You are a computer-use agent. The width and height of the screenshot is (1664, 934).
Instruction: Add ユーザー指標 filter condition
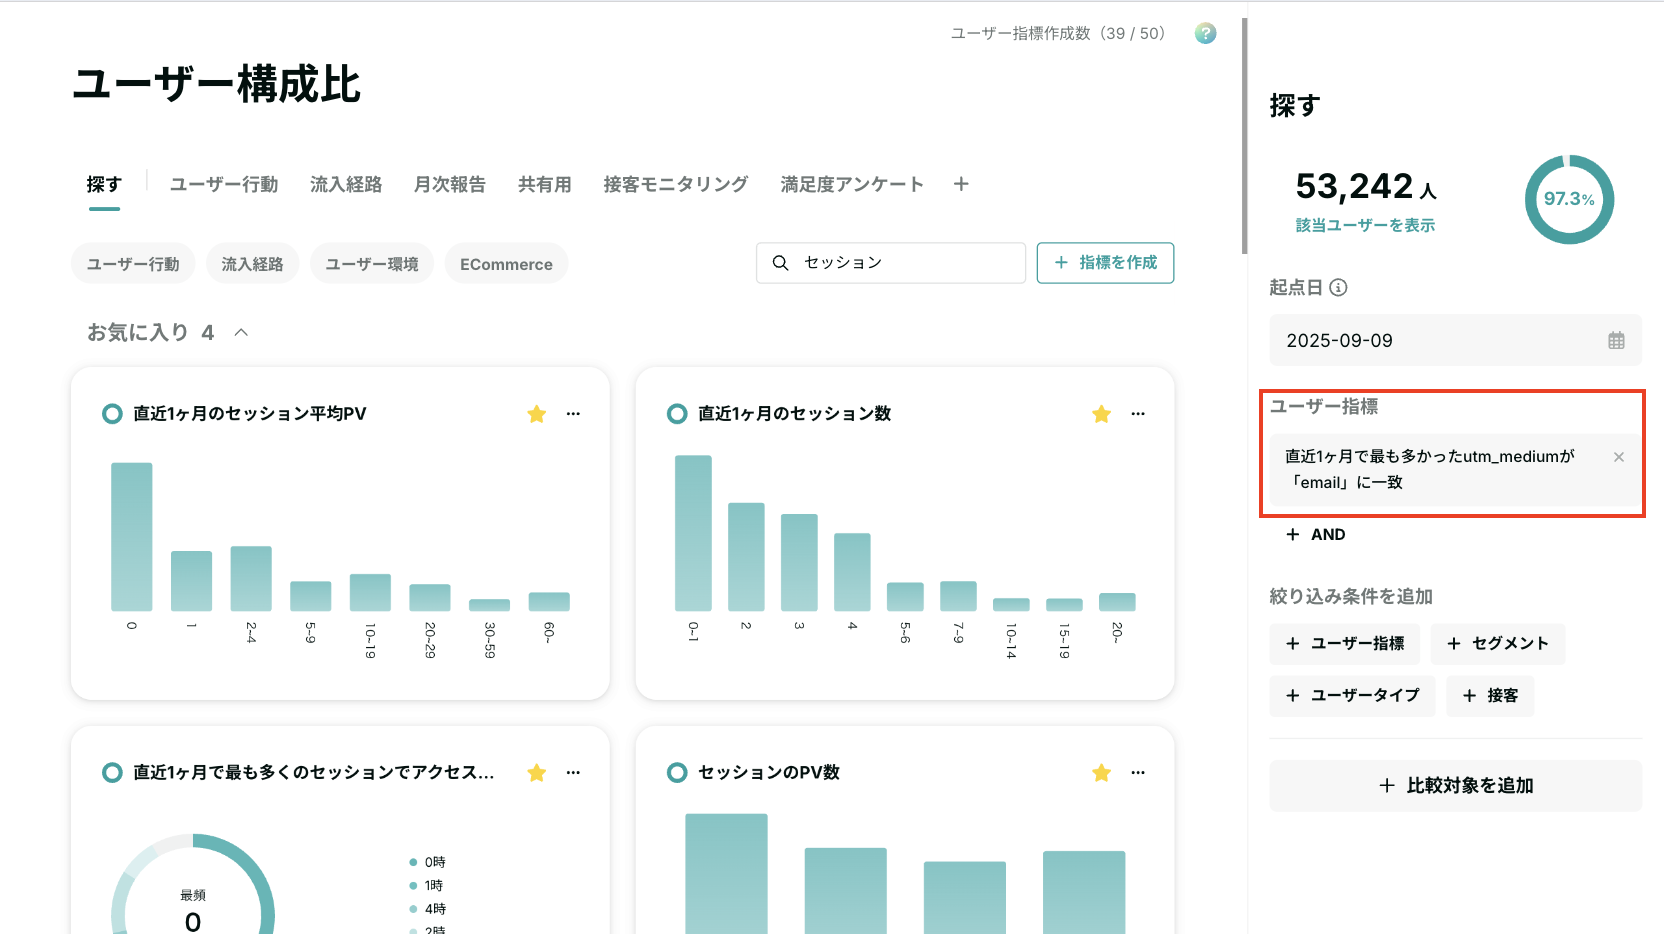click(x=1345, y=644)
